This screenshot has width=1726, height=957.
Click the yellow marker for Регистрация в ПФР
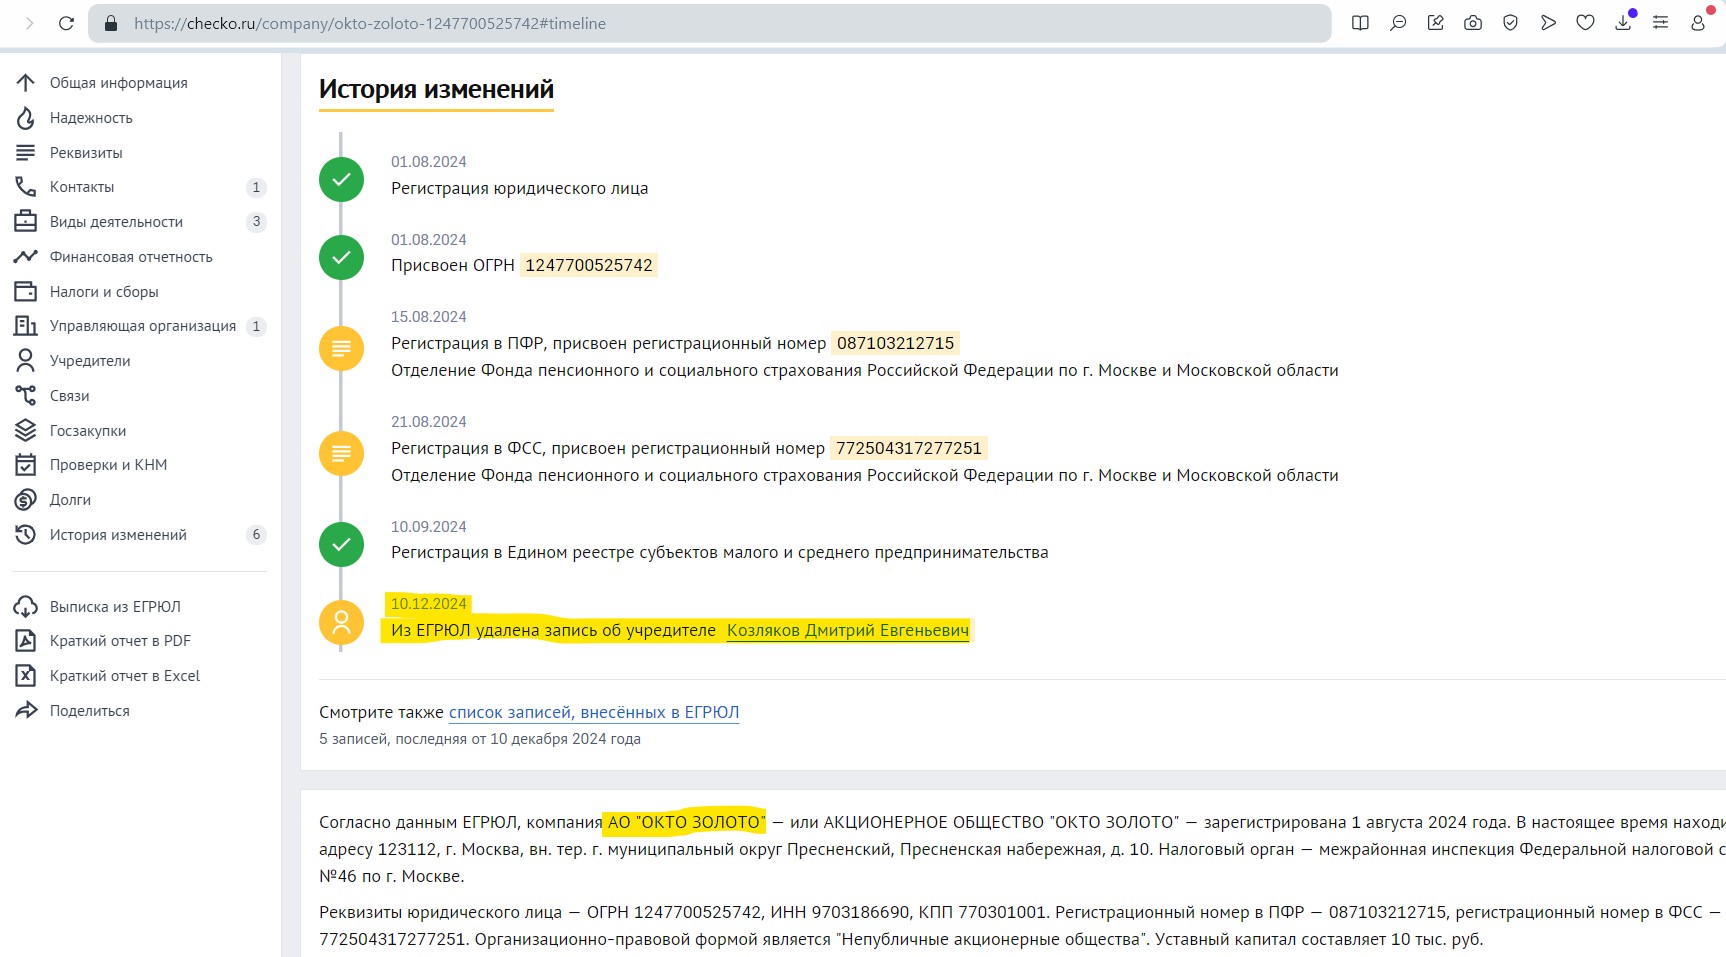(341, 349)
